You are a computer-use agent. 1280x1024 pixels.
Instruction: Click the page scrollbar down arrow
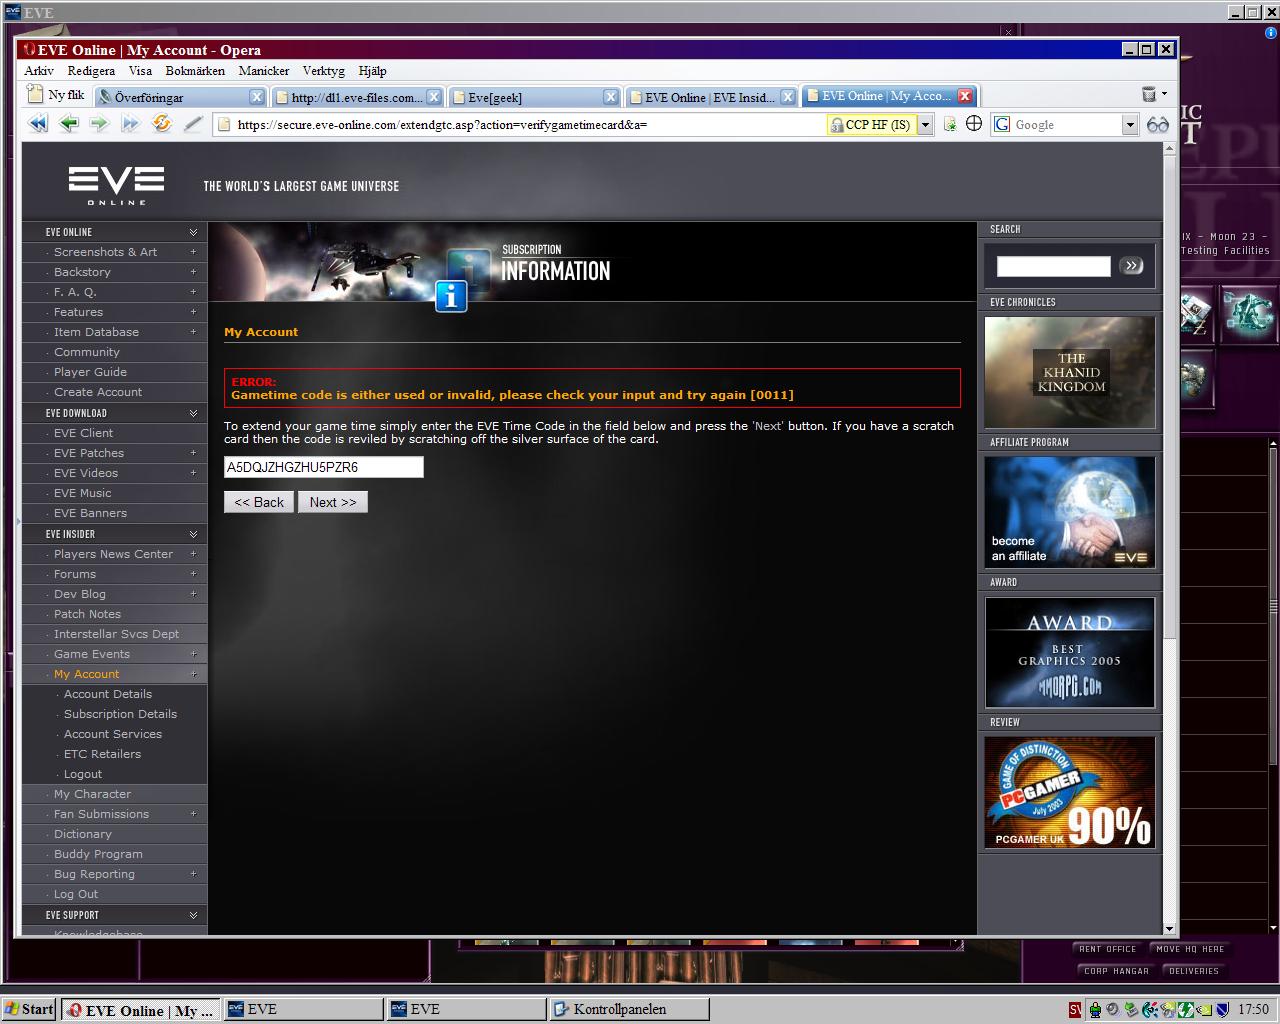click(1169, 928)
